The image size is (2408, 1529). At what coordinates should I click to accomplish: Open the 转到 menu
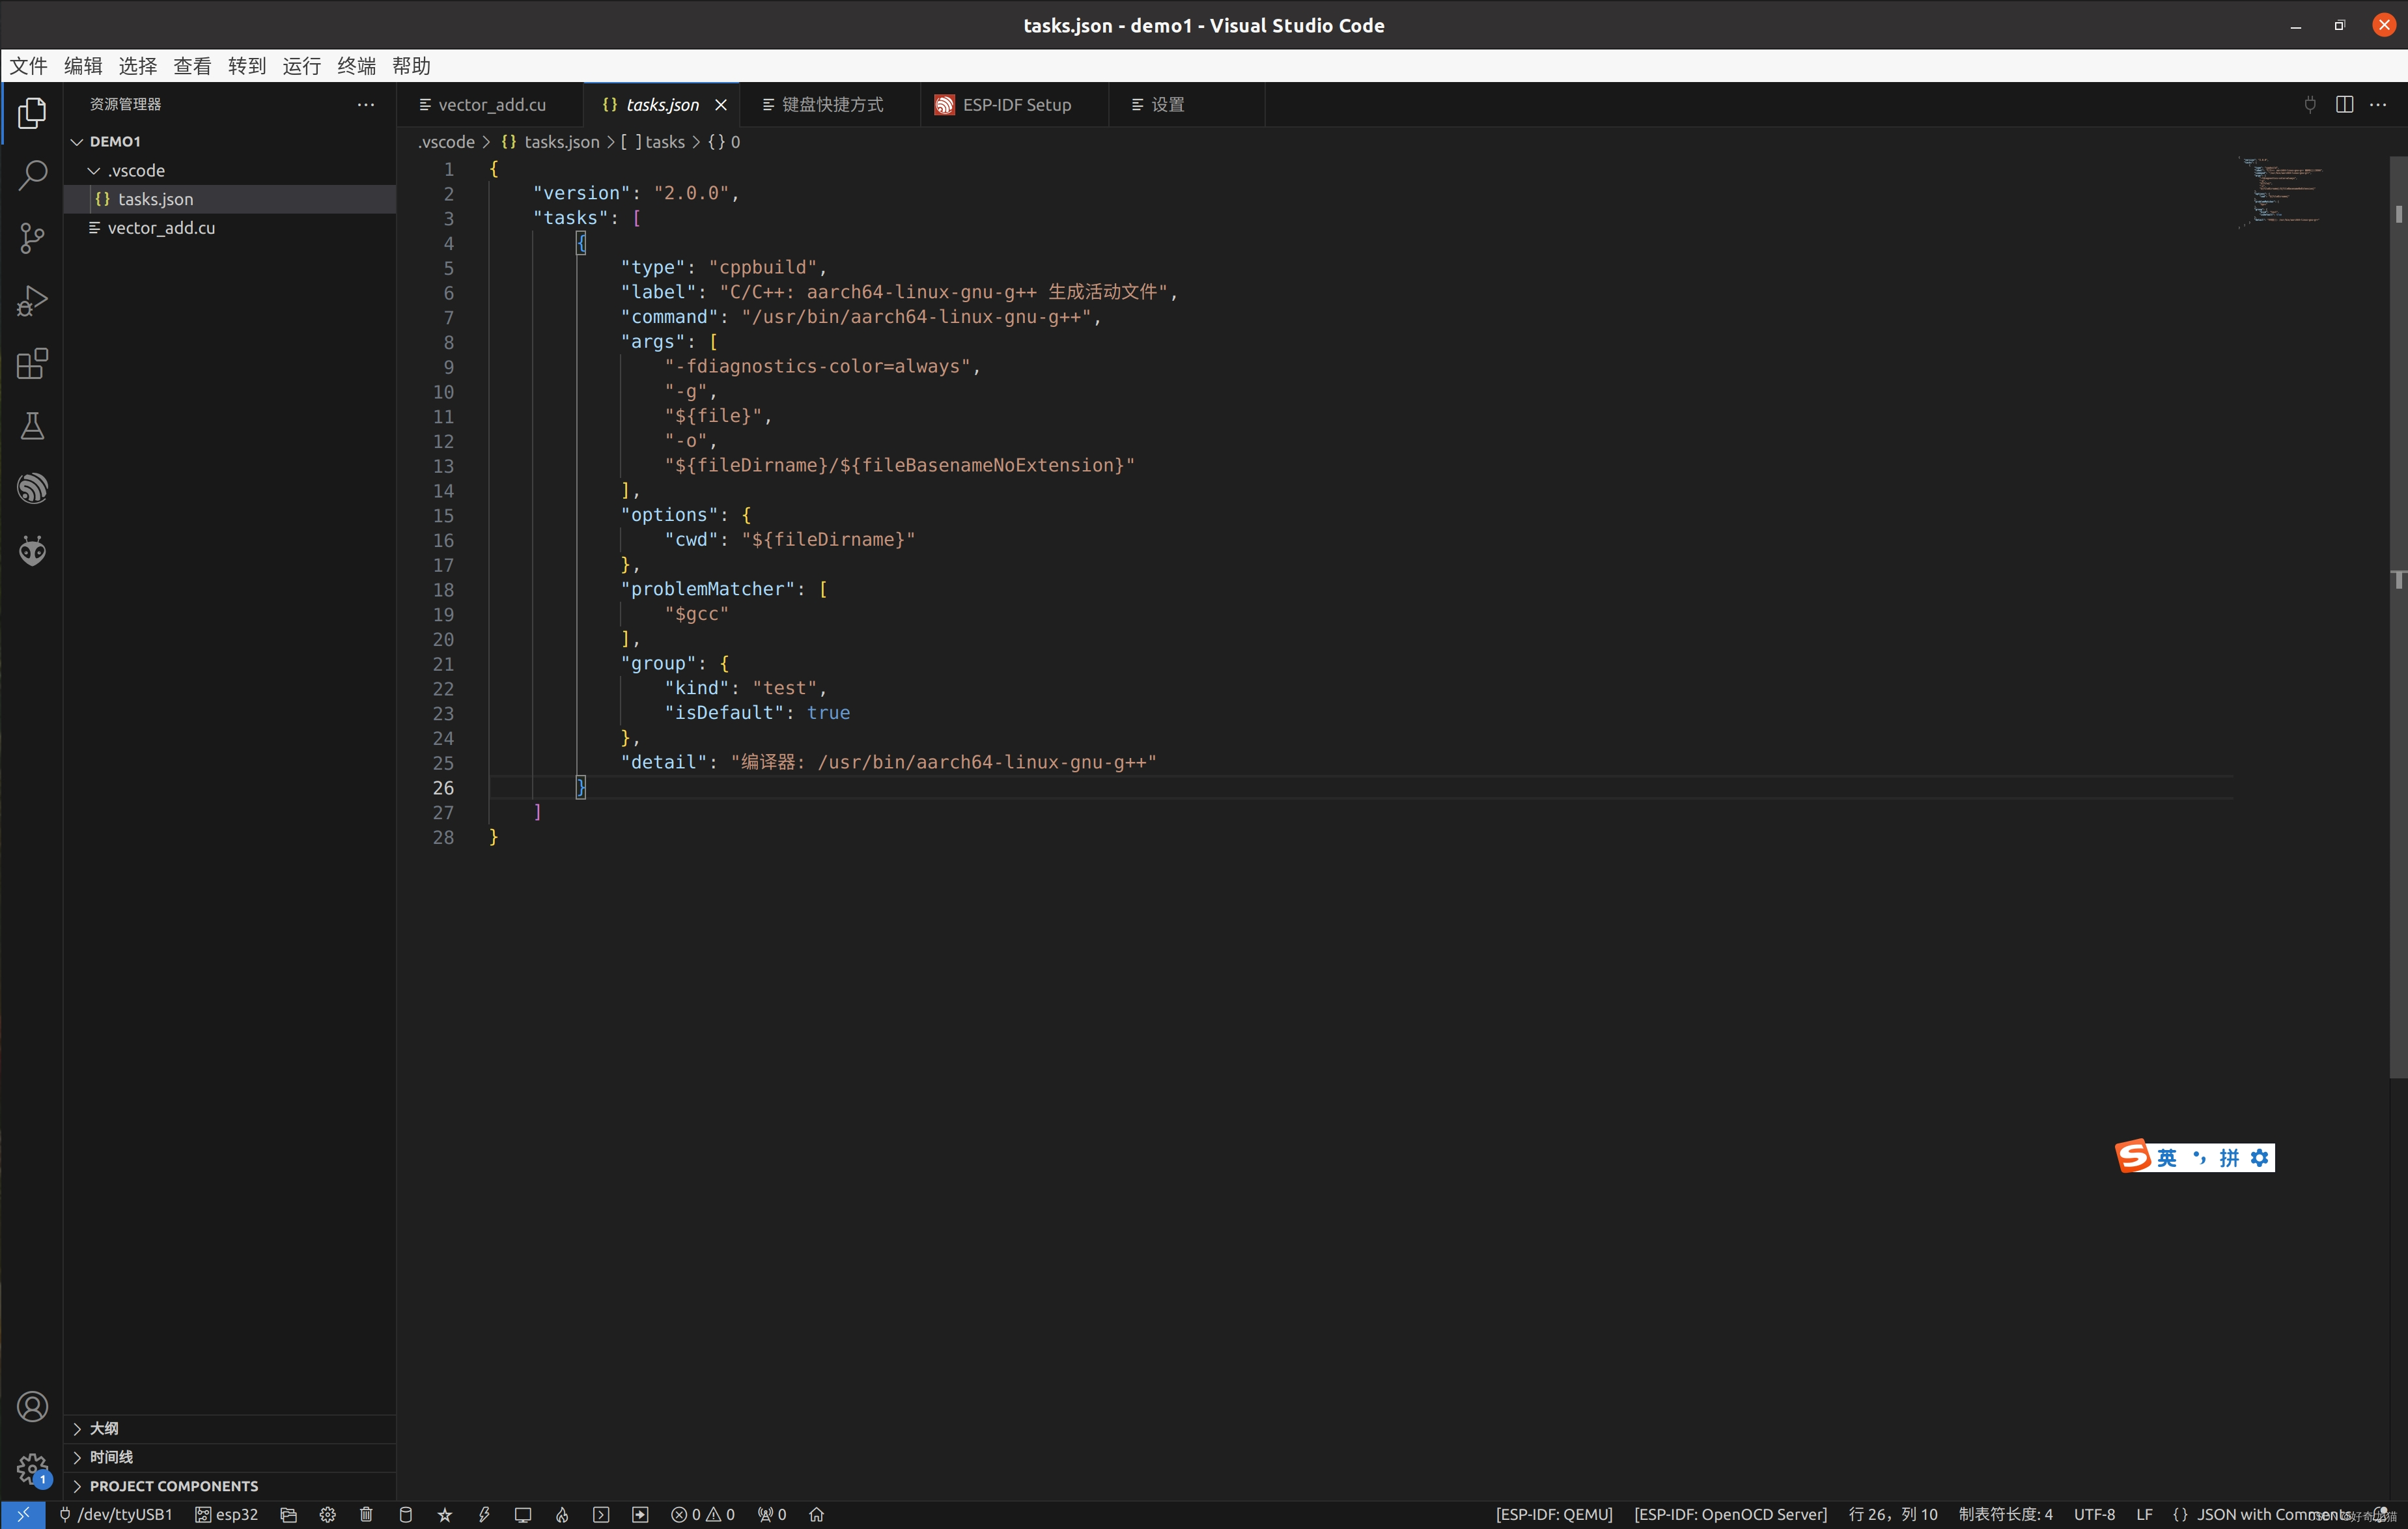pos(247,66)
